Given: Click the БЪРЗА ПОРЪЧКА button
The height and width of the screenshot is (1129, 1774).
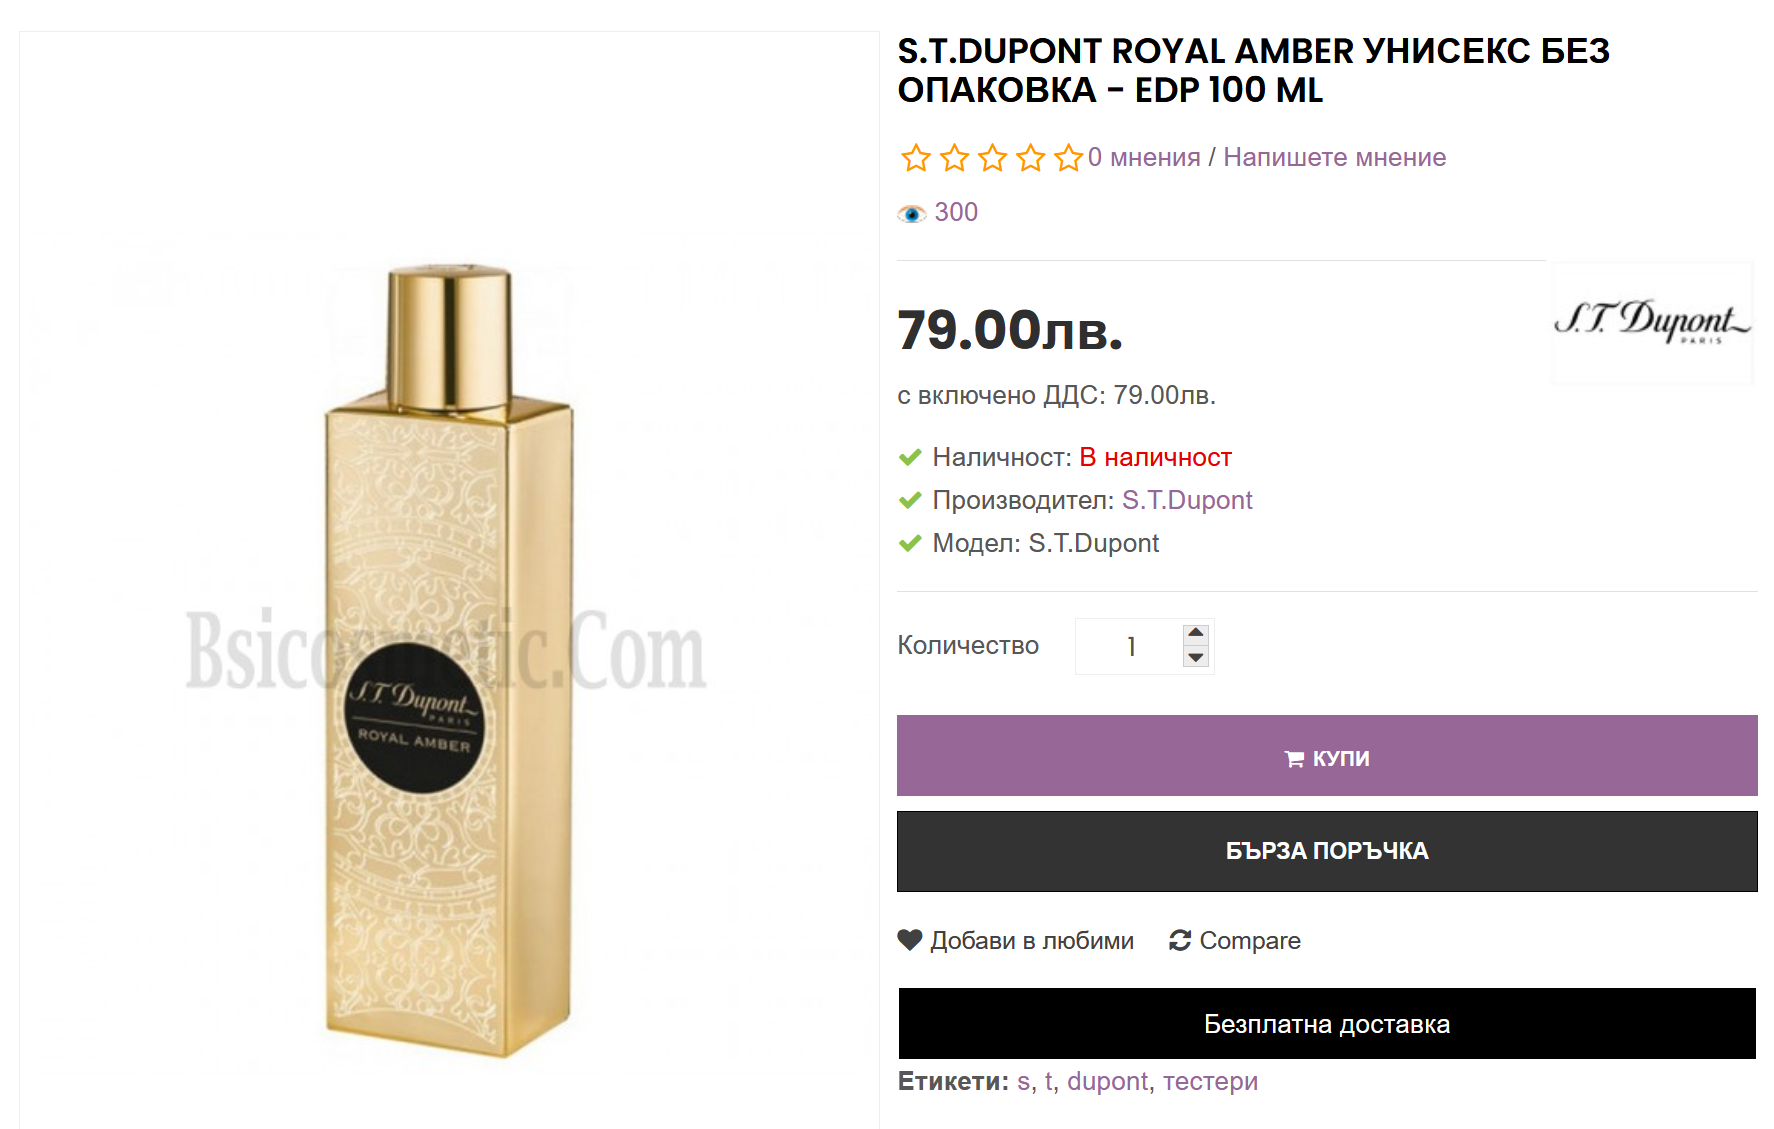Looking at the screenshot, I should [x=1327, y=851].
